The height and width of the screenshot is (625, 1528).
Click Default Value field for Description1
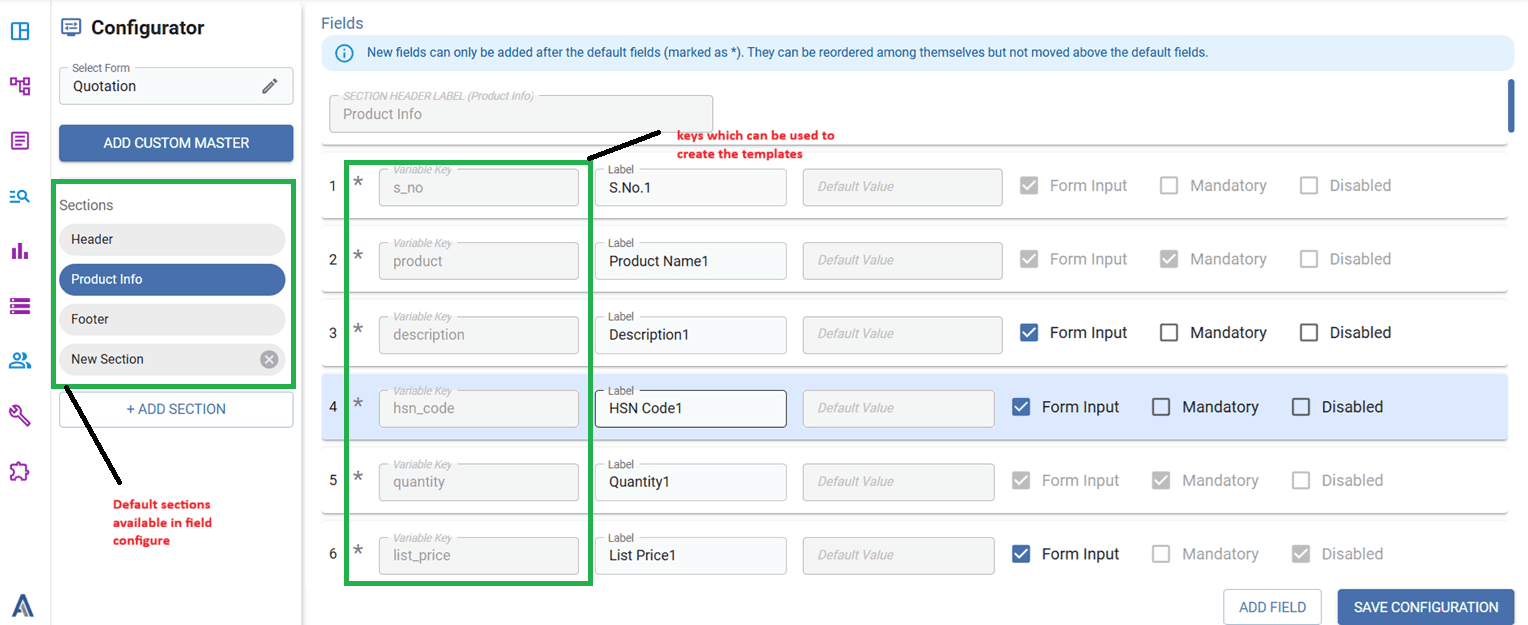coord(903,335)
